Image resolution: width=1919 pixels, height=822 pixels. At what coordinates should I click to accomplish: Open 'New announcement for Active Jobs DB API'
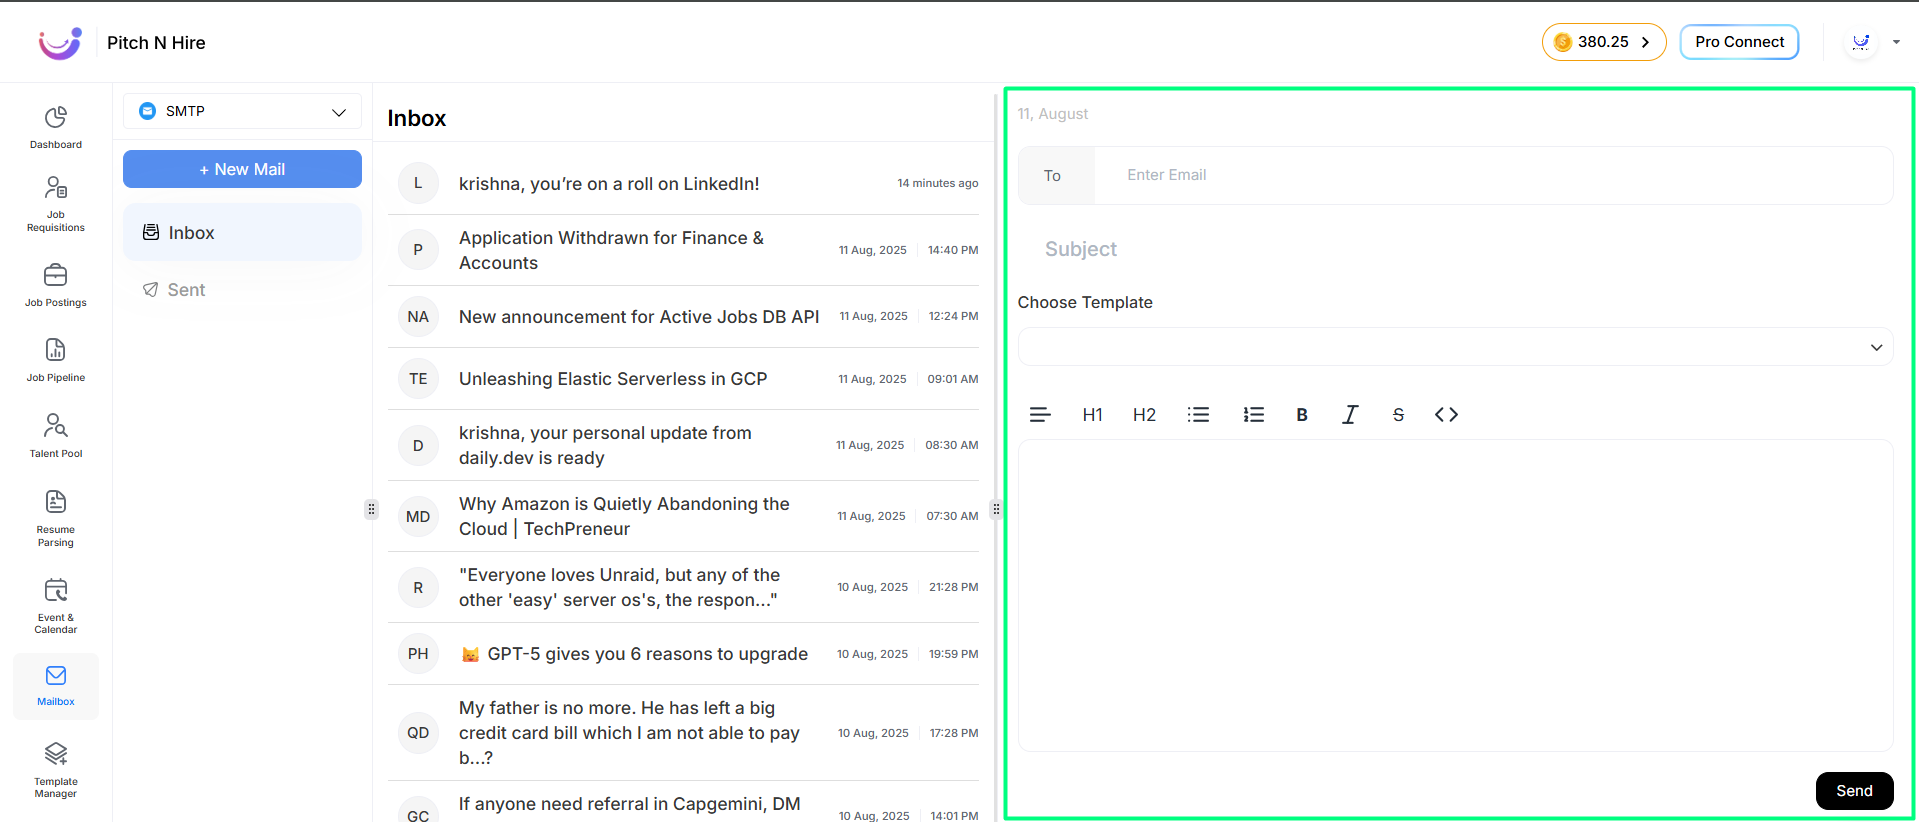pyautogui.click(x=683, y=316)
